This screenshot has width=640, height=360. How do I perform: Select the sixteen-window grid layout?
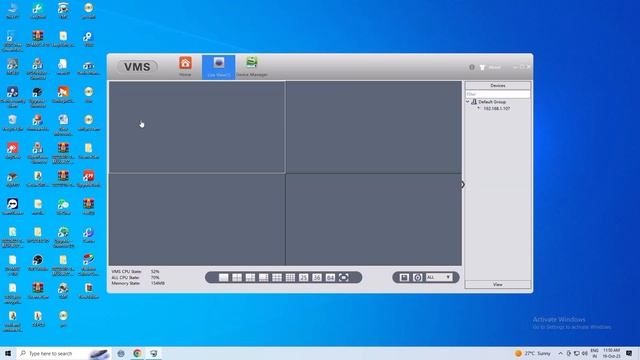click(x=290, y=278)
